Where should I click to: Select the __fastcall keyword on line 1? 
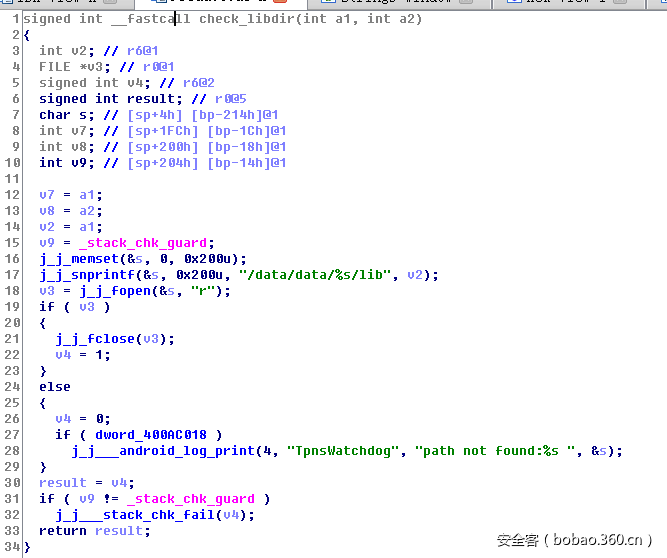pyautogui.click(x=151, y=19)
